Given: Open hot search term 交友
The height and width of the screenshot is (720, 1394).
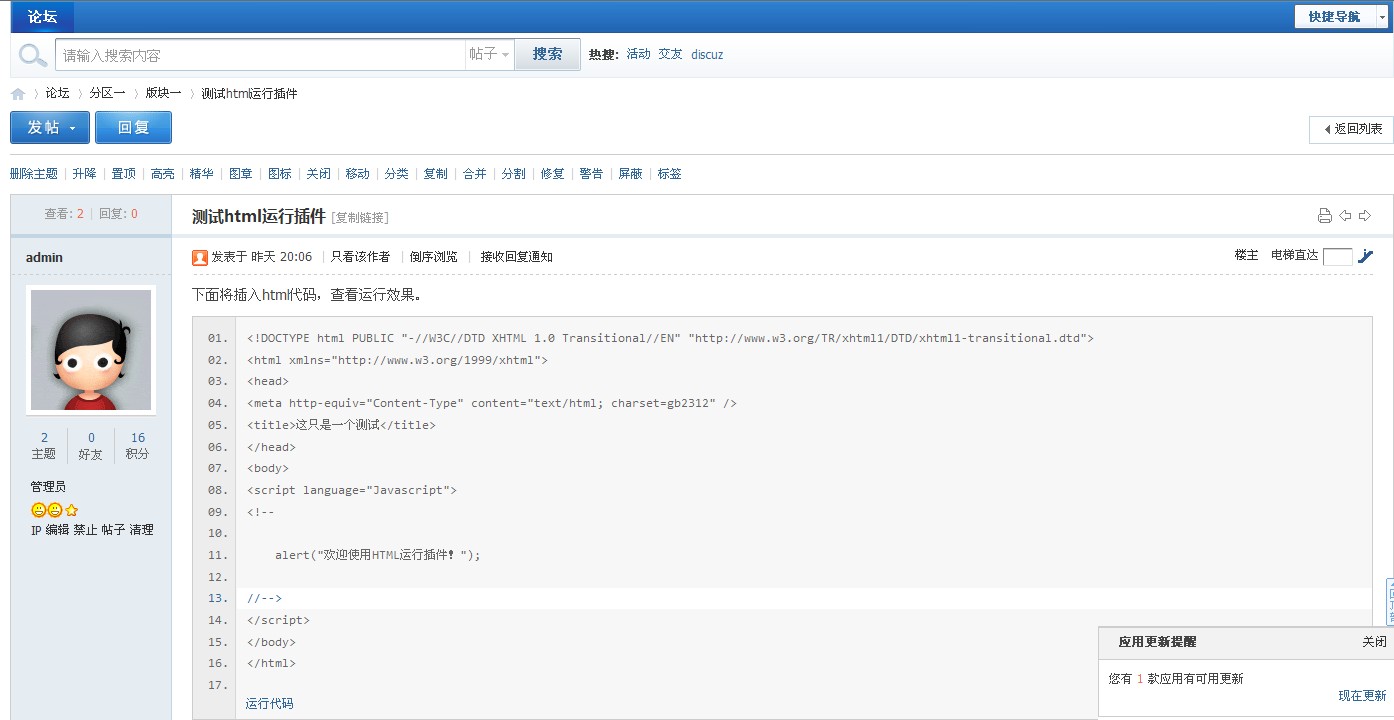Looking at the screenshot, I should point(670,54).
